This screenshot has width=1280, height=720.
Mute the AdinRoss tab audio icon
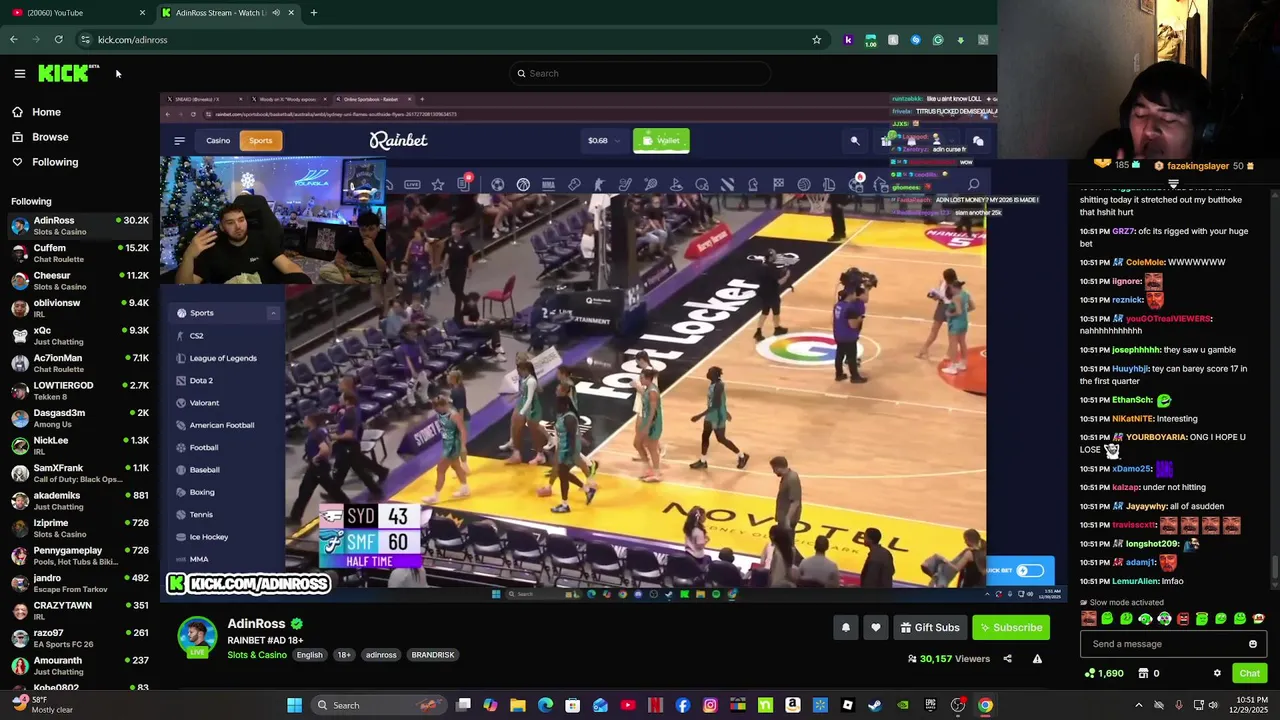coord(275,12)
